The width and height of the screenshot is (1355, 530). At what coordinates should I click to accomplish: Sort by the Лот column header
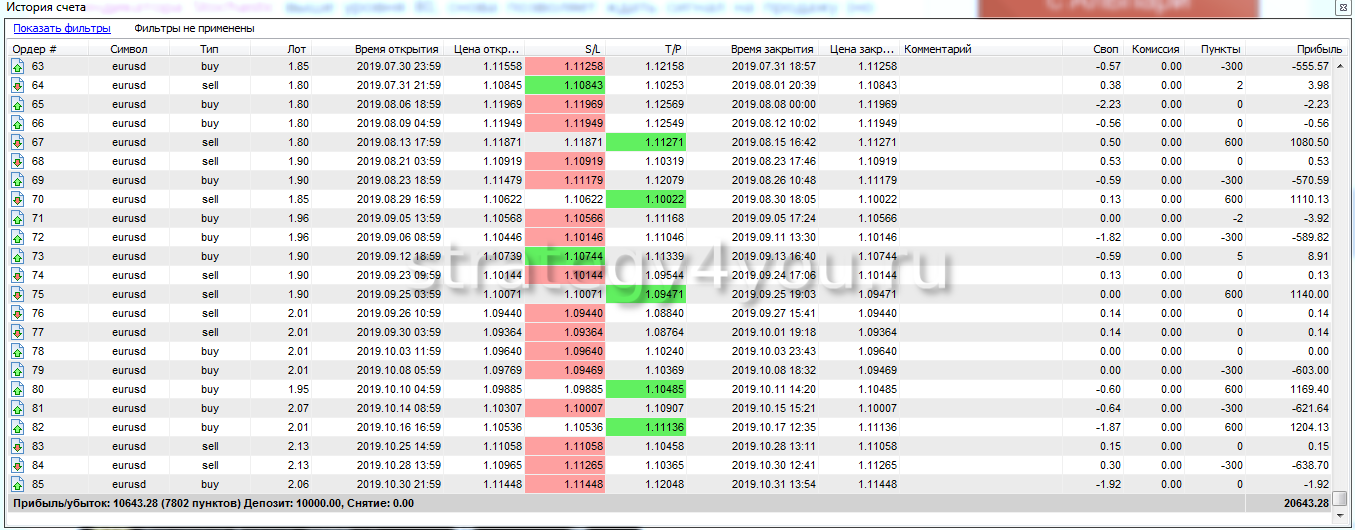coord(296,49)
